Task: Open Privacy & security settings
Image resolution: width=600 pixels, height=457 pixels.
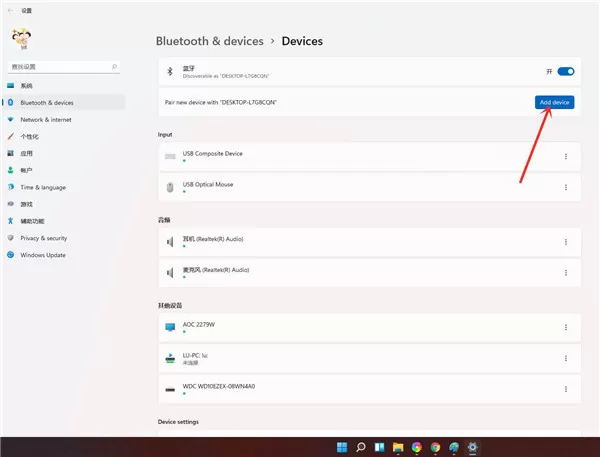Action: (64, 238)
